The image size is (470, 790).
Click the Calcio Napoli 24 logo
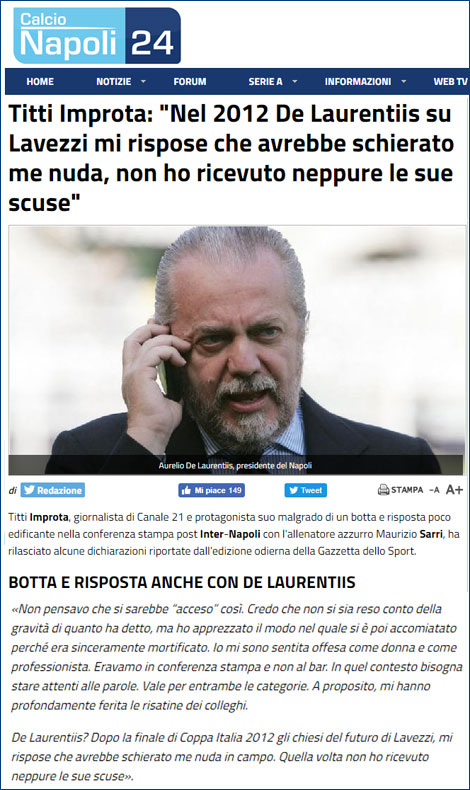(x=97, y=36)
